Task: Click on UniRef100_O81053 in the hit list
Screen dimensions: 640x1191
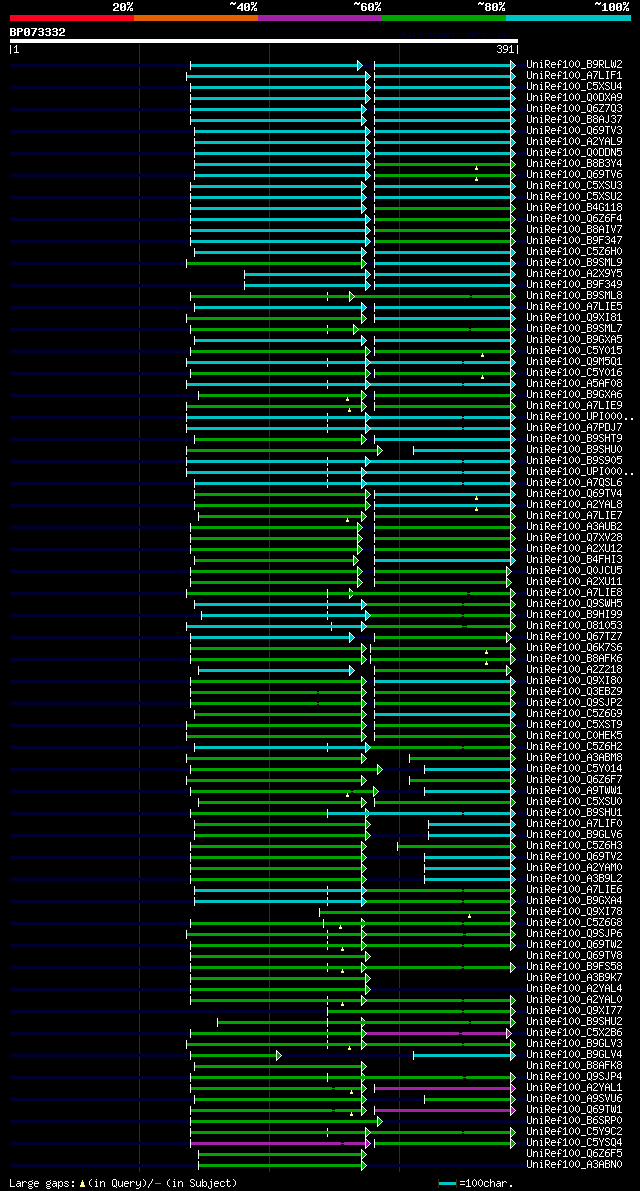Action: 574,627
